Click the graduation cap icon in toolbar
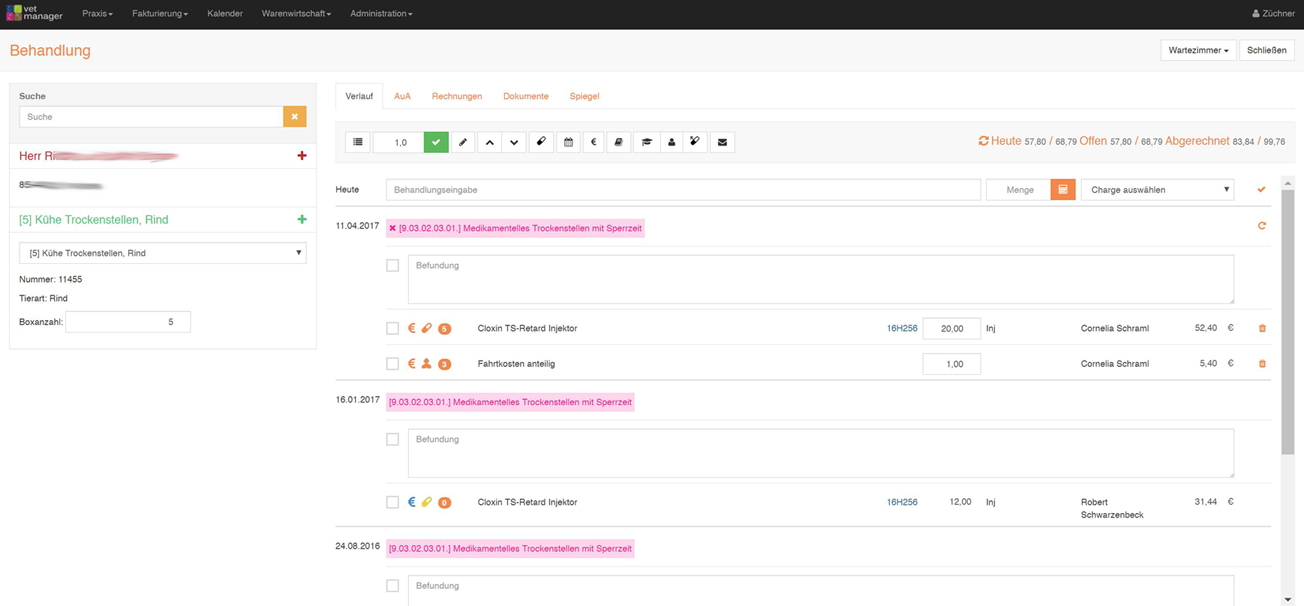The height and width of the screenshot is (606, 1304). click(646, 143)
